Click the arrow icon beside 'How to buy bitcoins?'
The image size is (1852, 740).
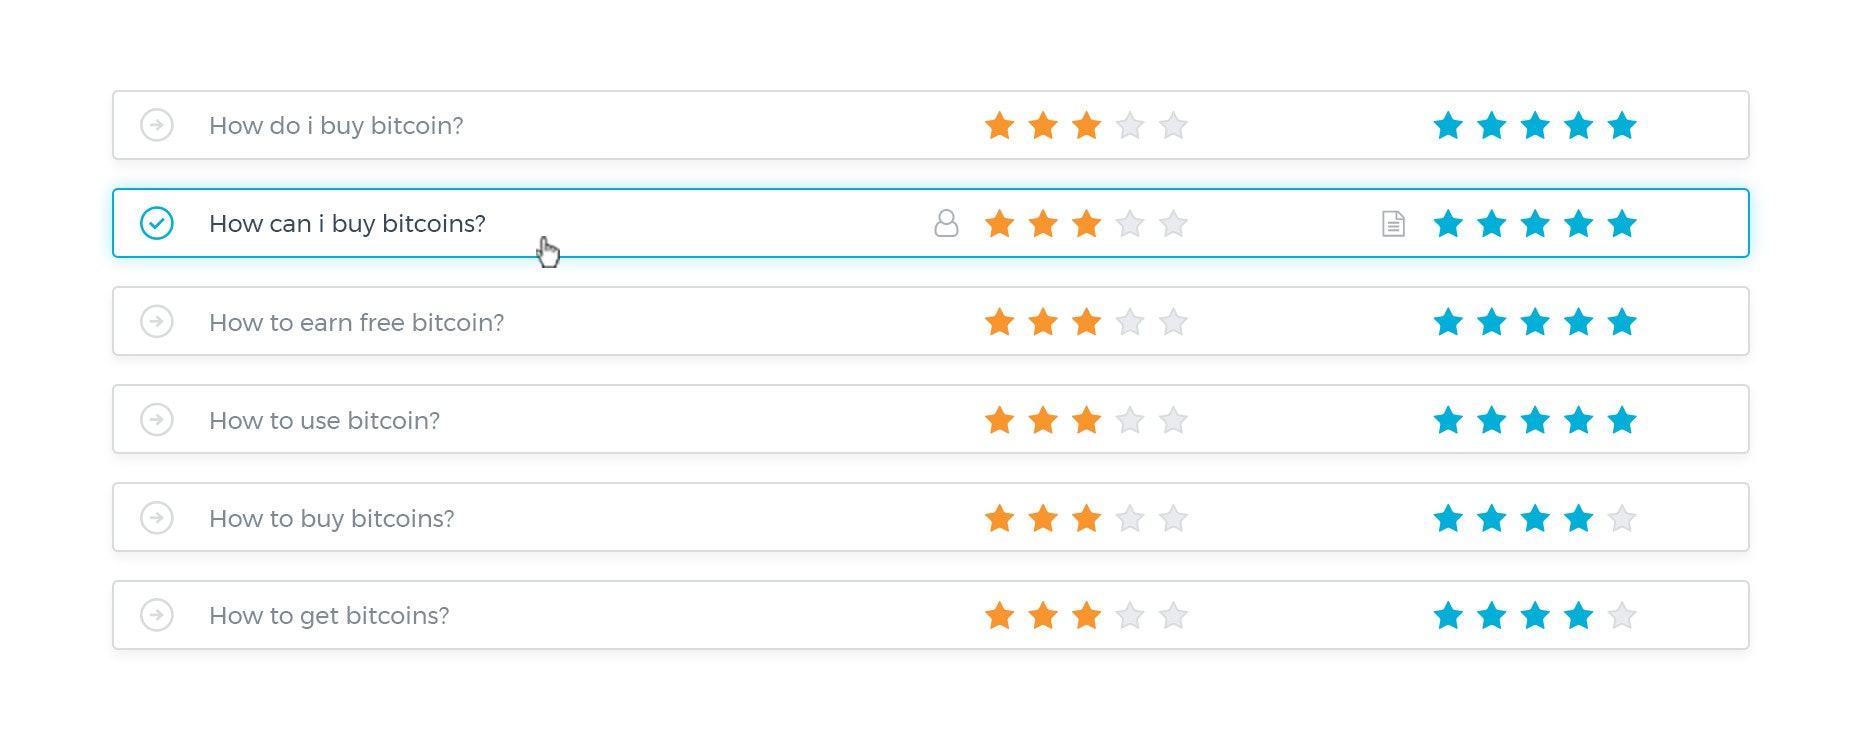click(x=156, y=517)
